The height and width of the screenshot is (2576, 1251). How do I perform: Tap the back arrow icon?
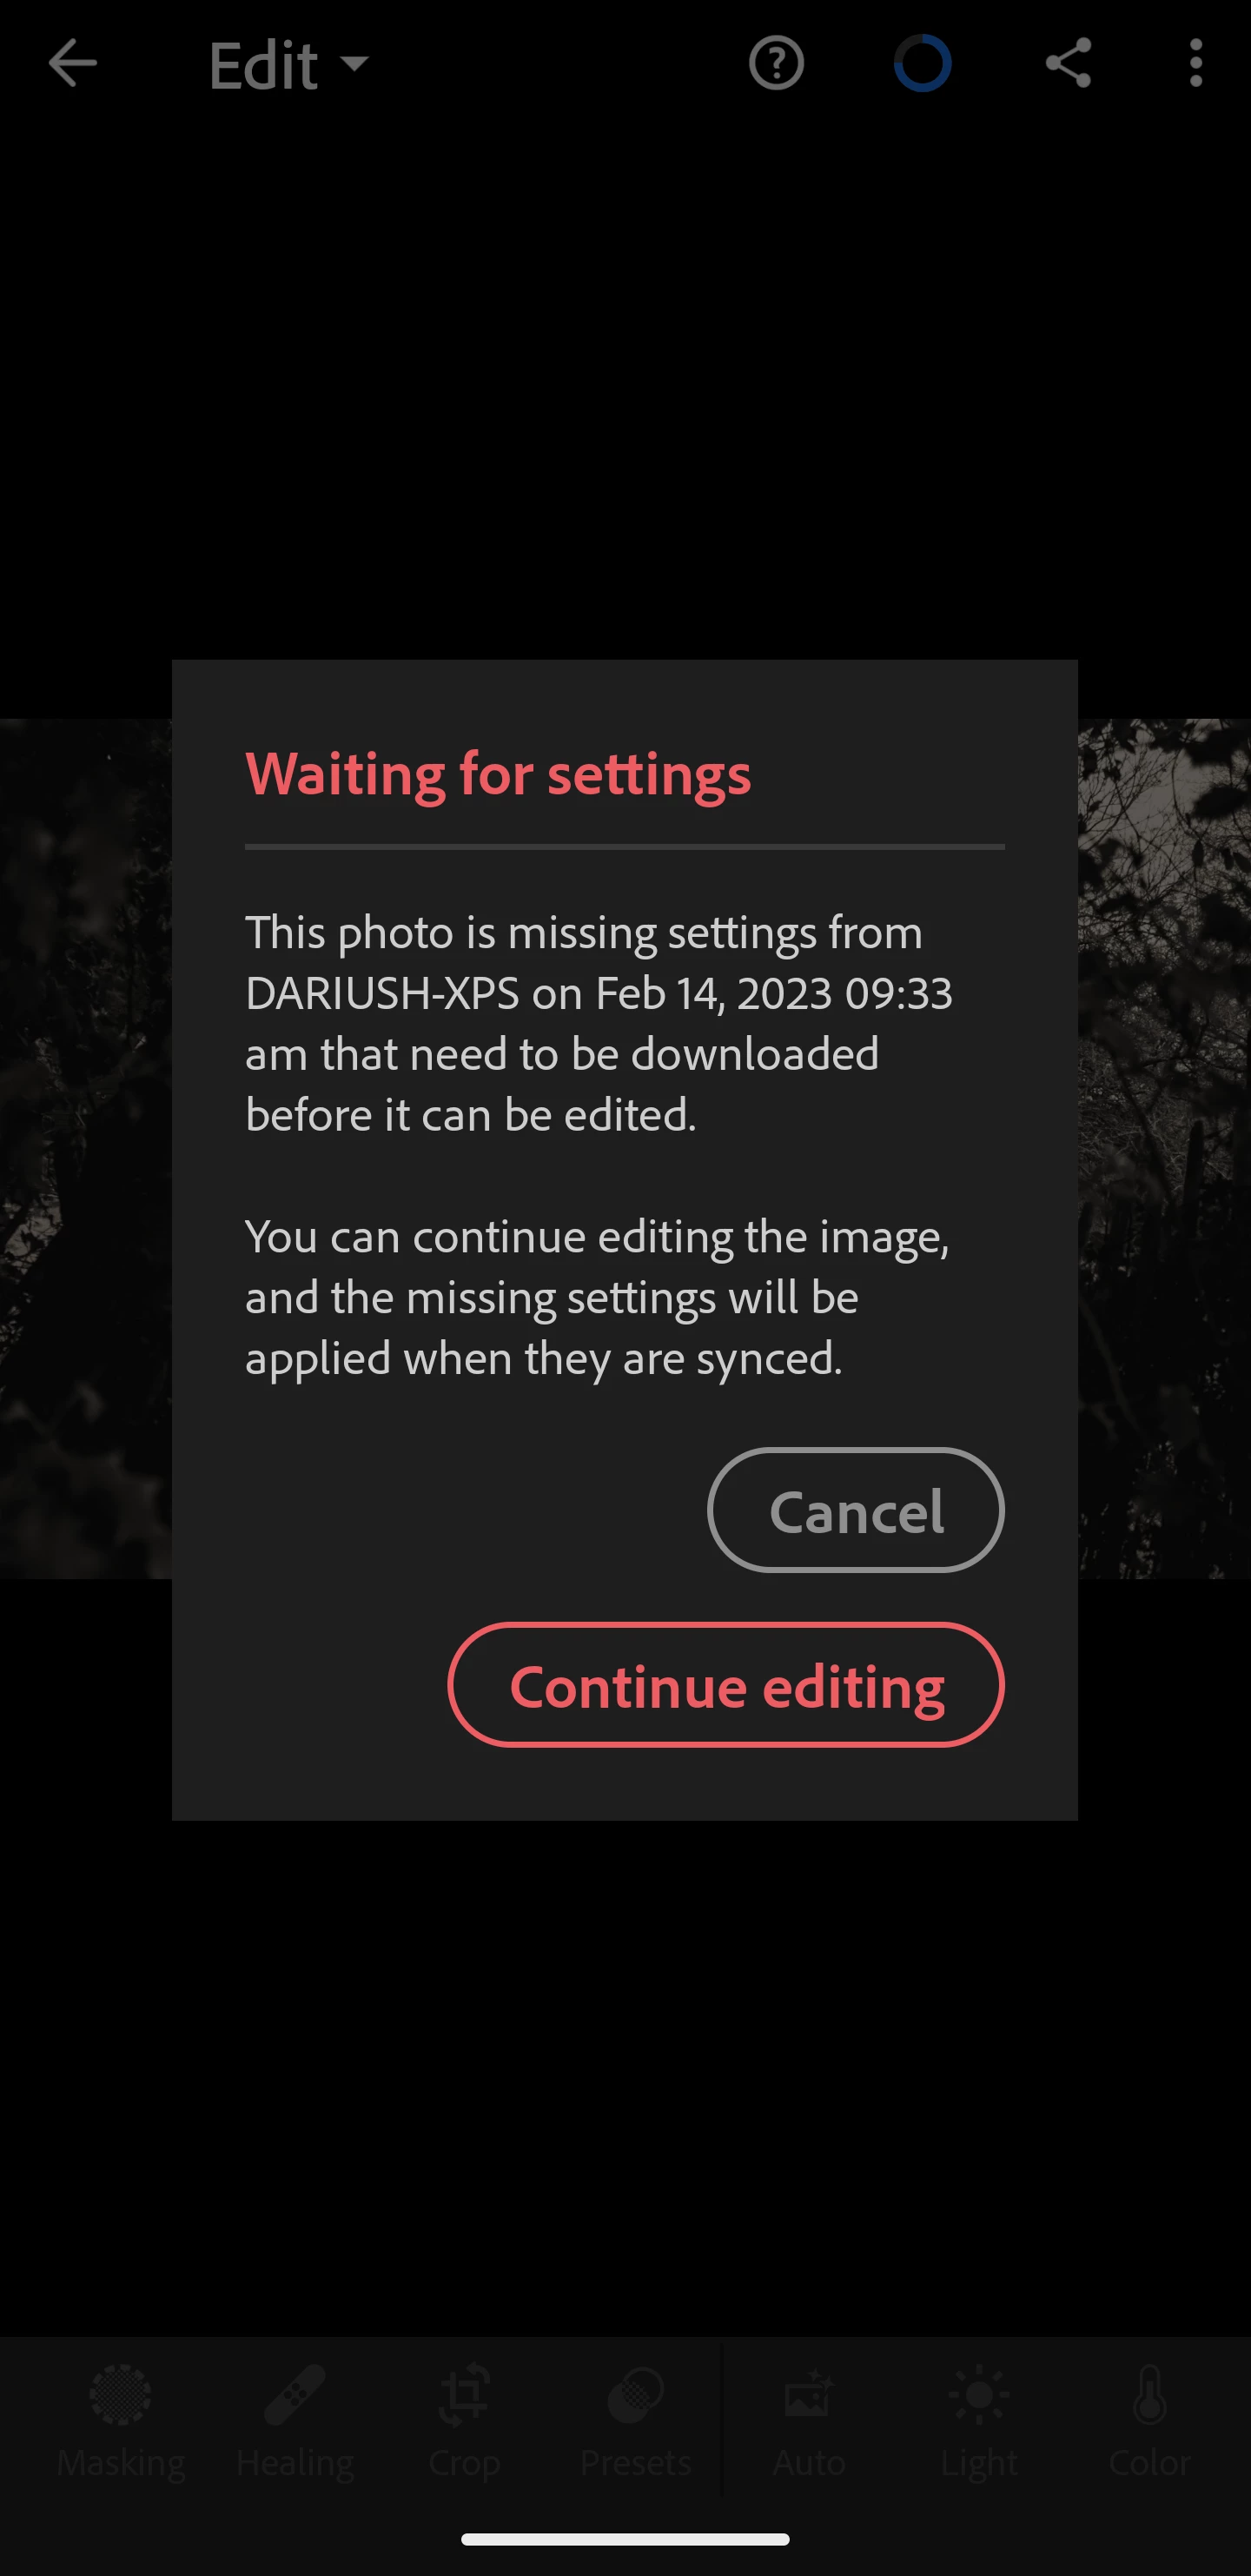(72, 64)
